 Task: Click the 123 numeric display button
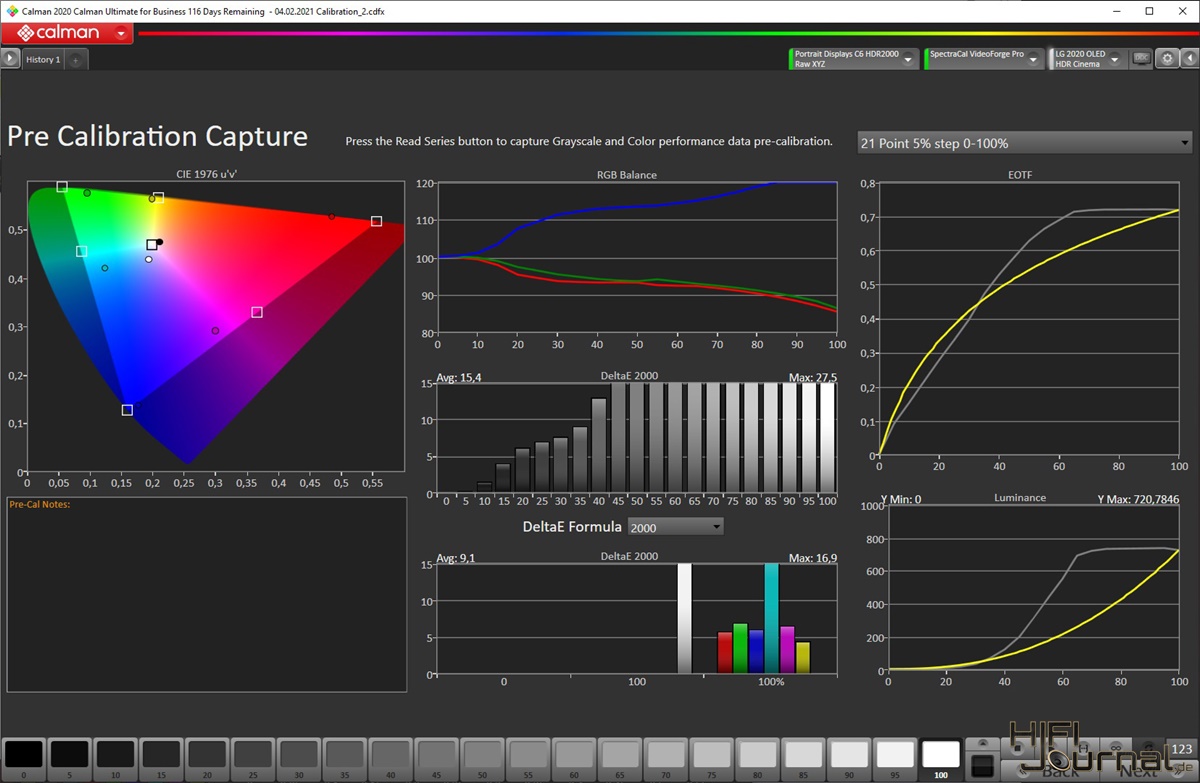click(1181, 750)
